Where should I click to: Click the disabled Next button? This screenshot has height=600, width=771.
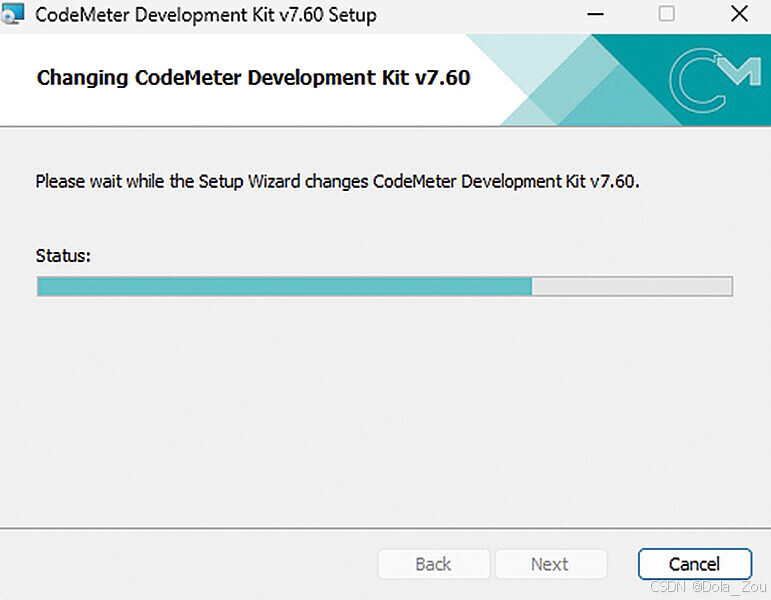[550, 564]
